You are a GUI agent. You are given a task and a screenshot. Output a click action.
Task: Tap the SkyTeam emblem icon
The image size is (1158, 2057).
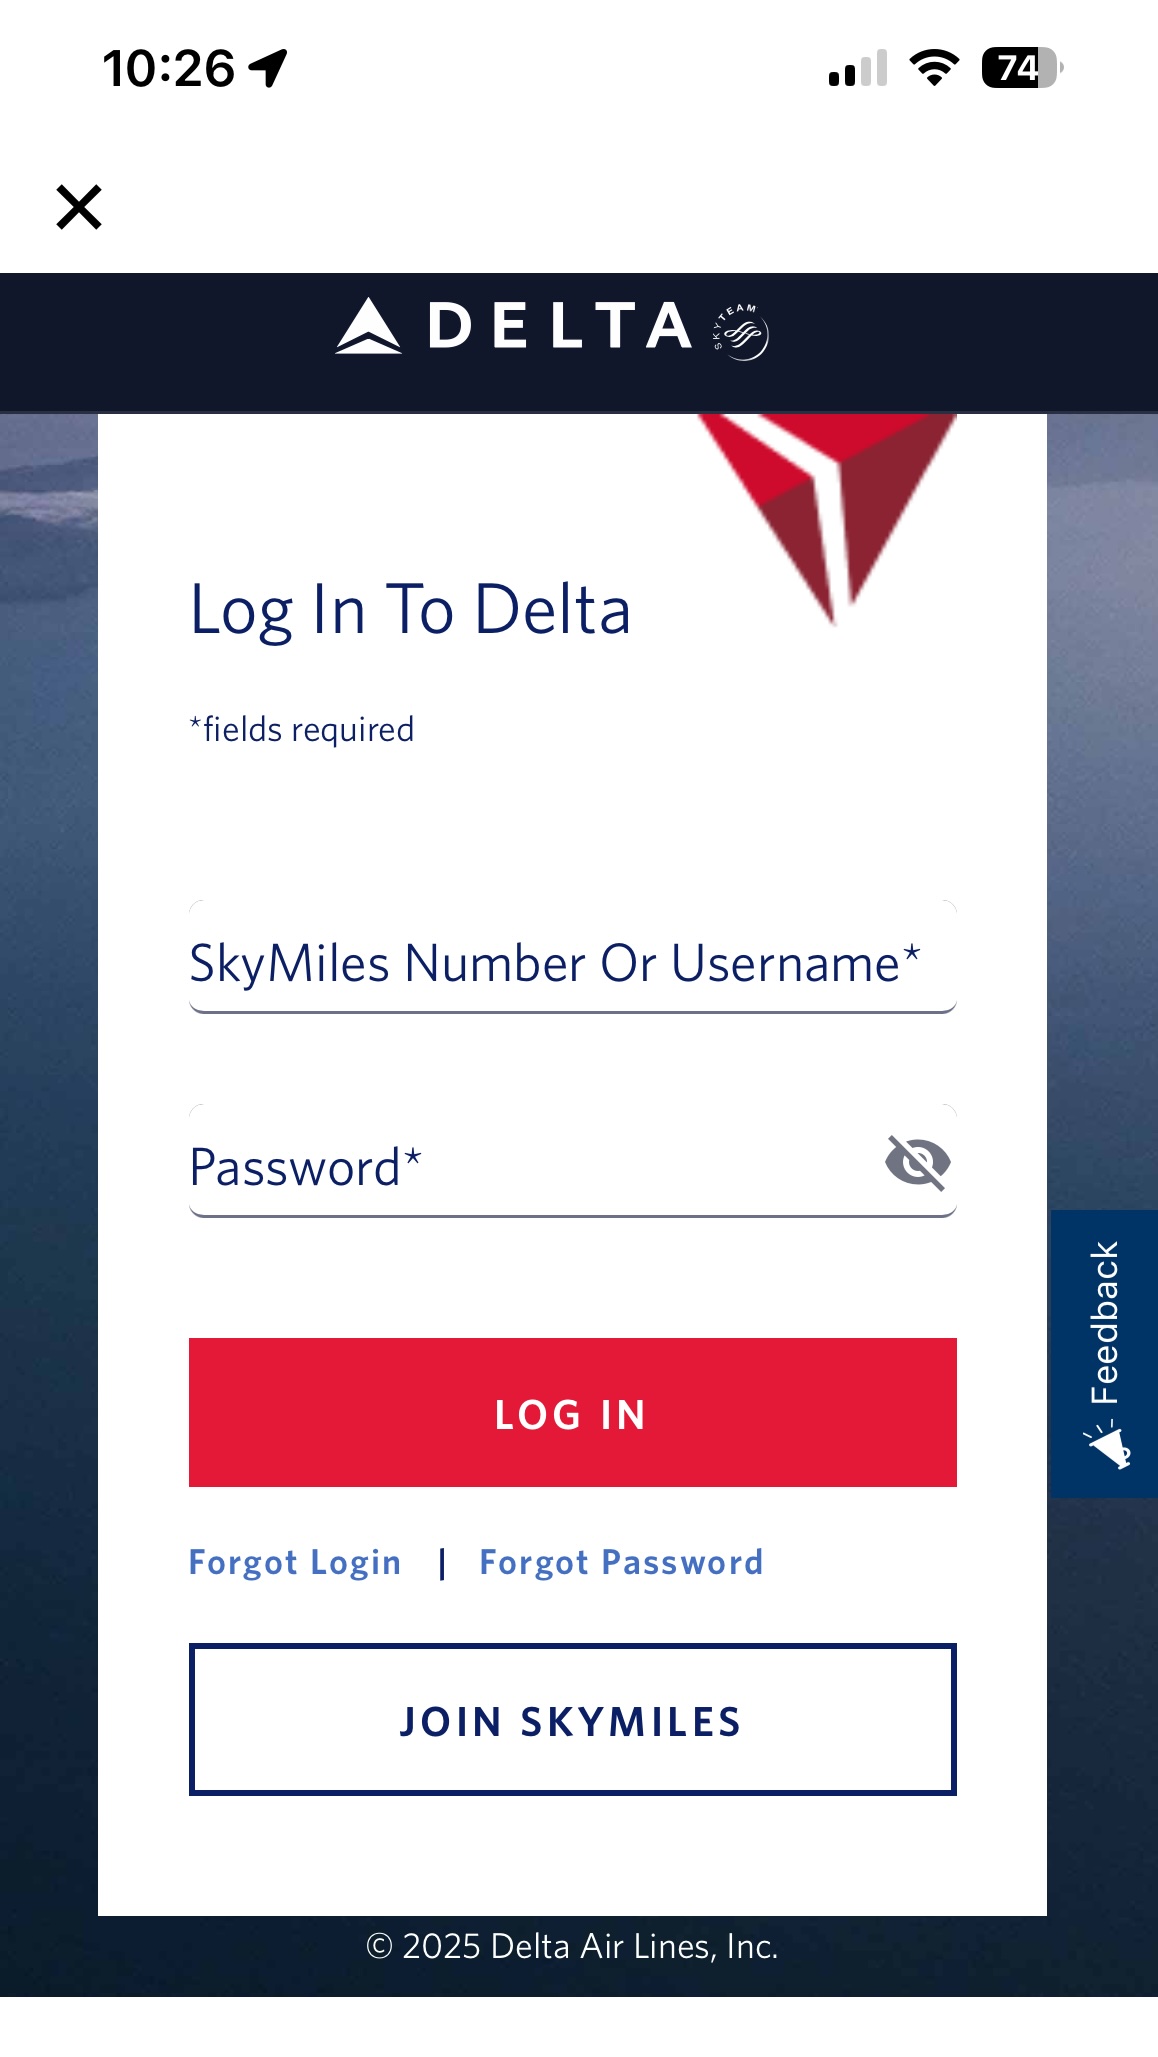pos(742,332)
